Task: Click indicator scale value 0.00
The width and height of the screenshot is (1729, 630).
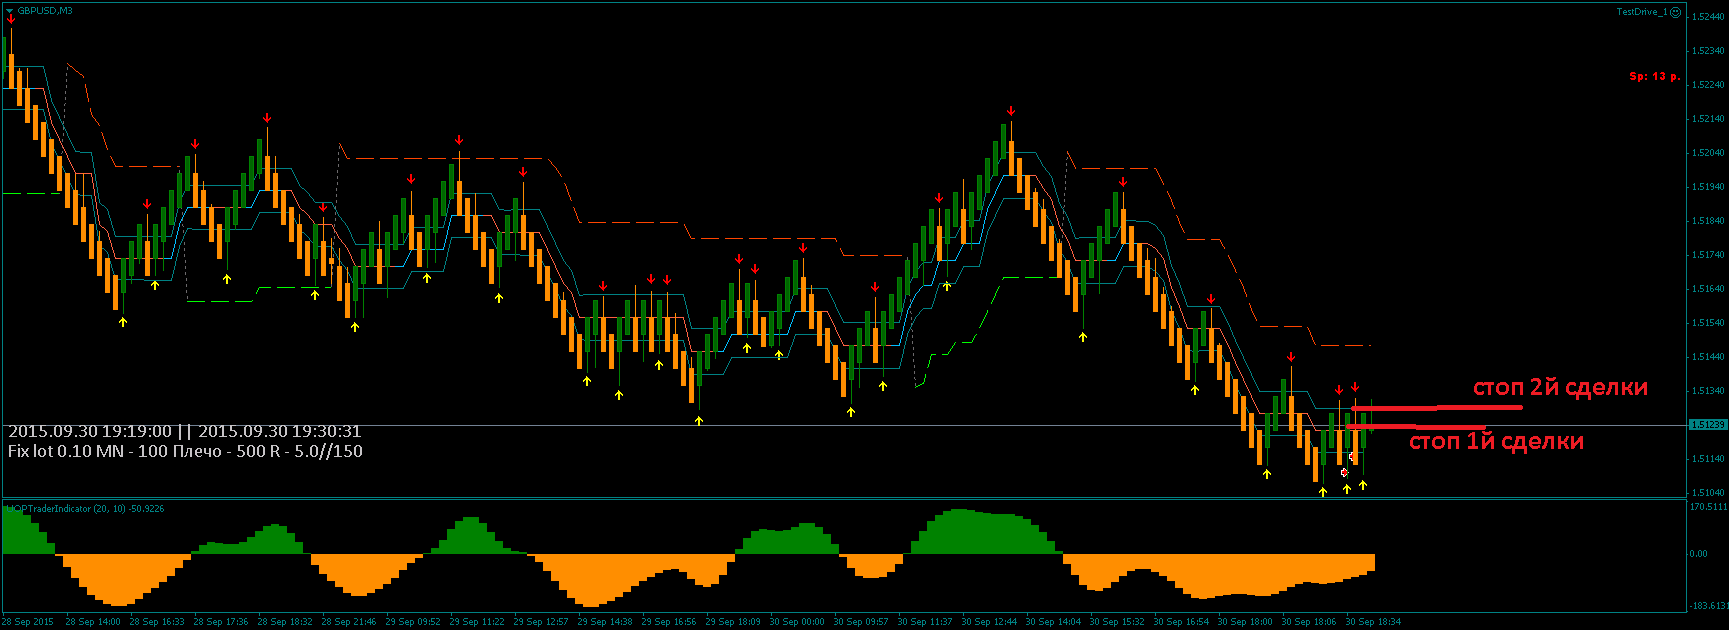Action: (1699, 553)
